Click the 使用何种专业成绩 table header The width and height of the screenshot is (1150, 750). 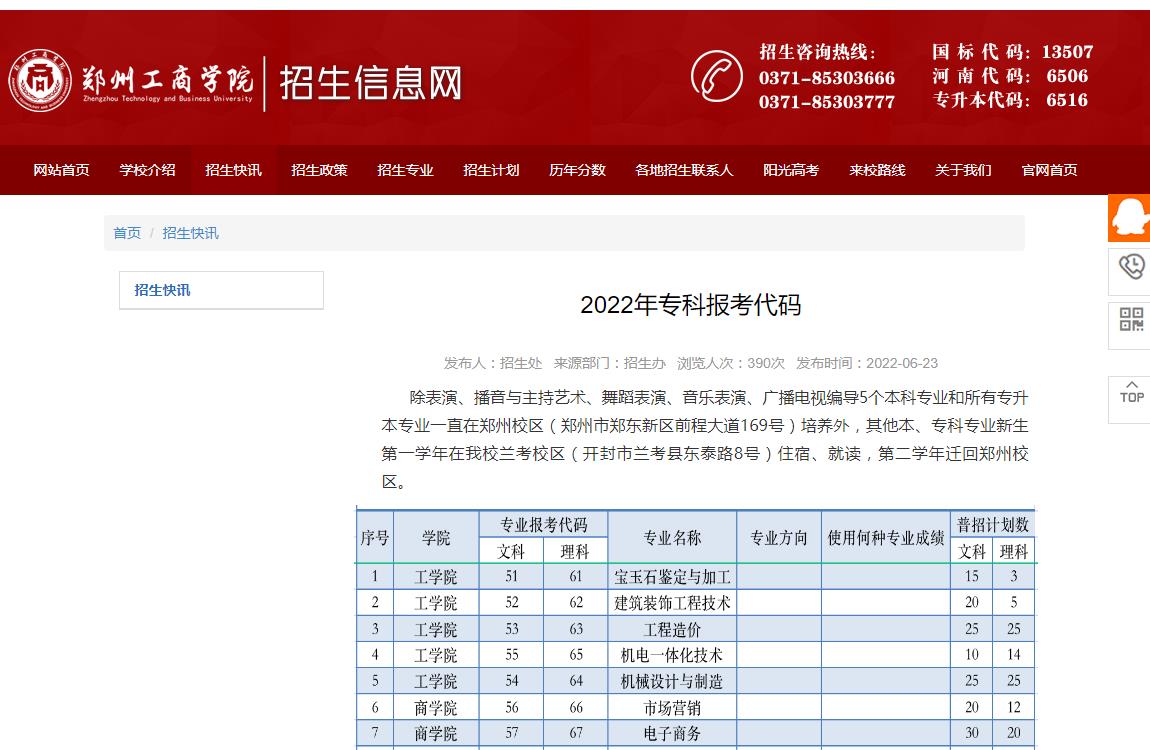point(885,538)
